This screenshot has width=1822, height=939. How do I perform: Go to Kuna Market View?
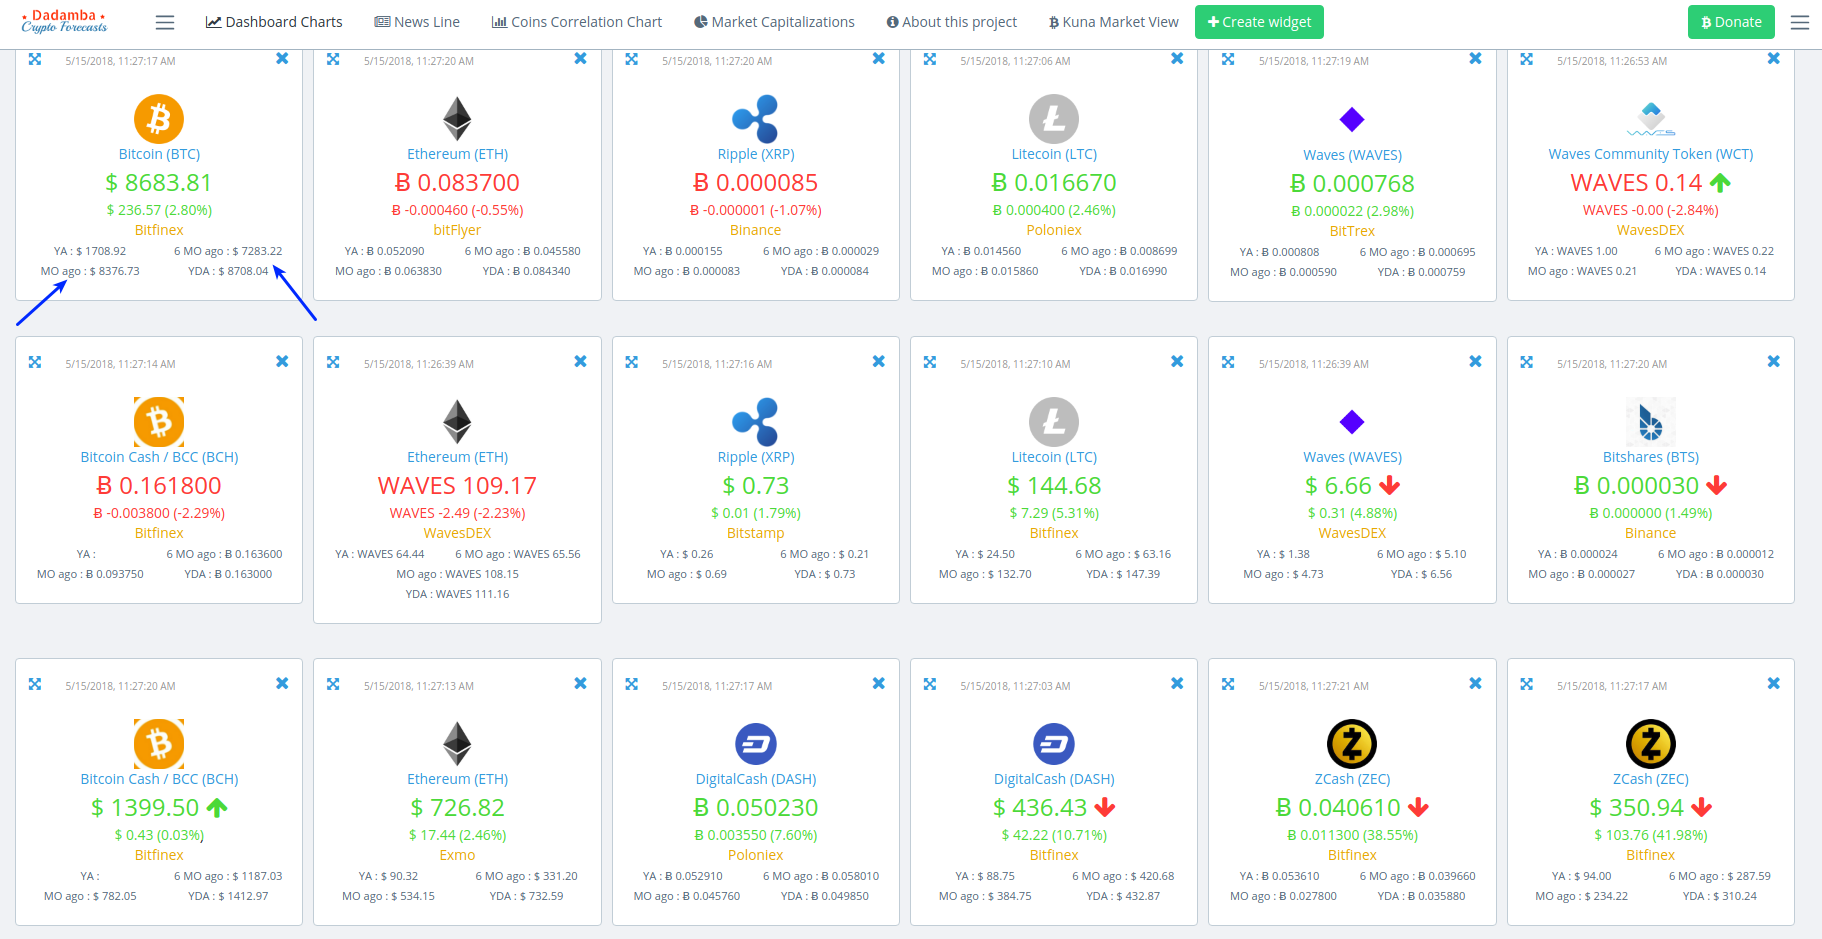click(1112, 21)
